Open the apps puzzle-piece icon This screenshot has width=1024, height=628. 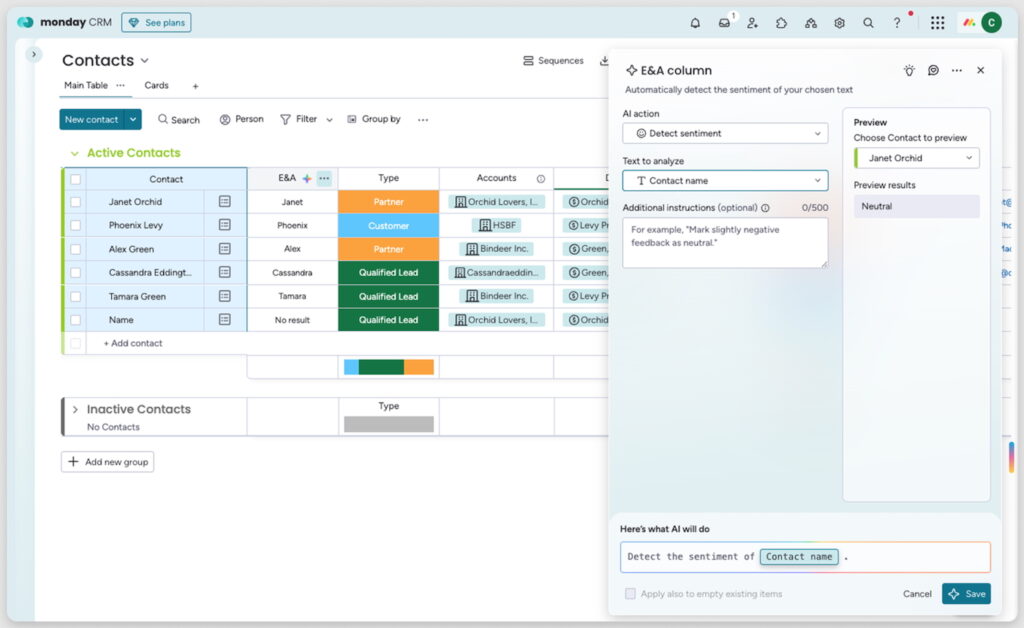point(782,23)
